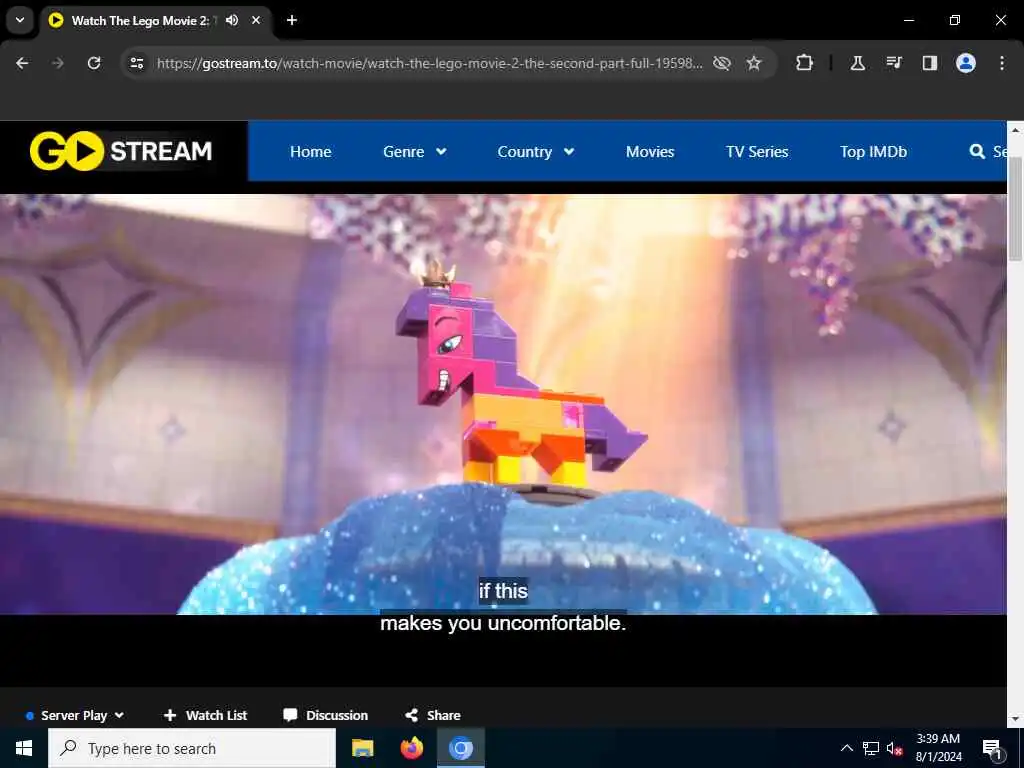Open Chrome Labs flask icon
The image size is (1024, 768).
(x=857, y=63)
